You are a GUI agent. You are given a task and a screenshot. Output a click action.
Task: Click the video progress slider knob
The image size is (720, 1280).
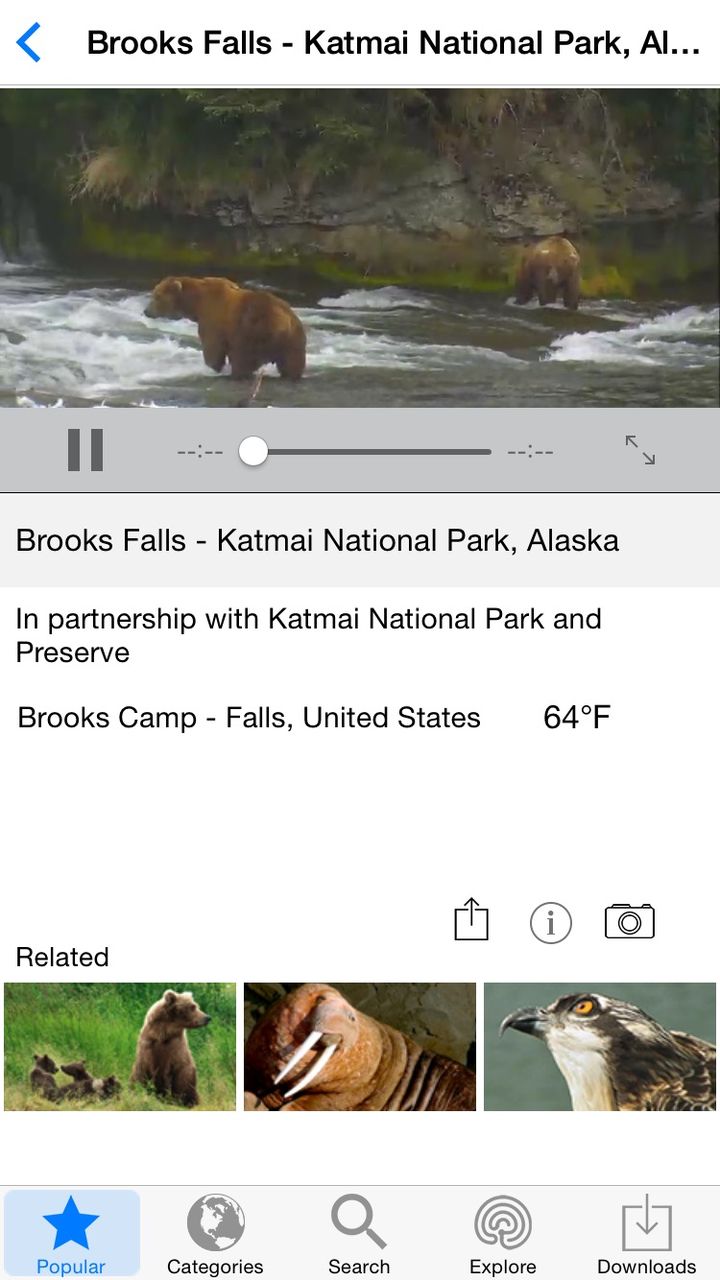click(x=254, y=451)
